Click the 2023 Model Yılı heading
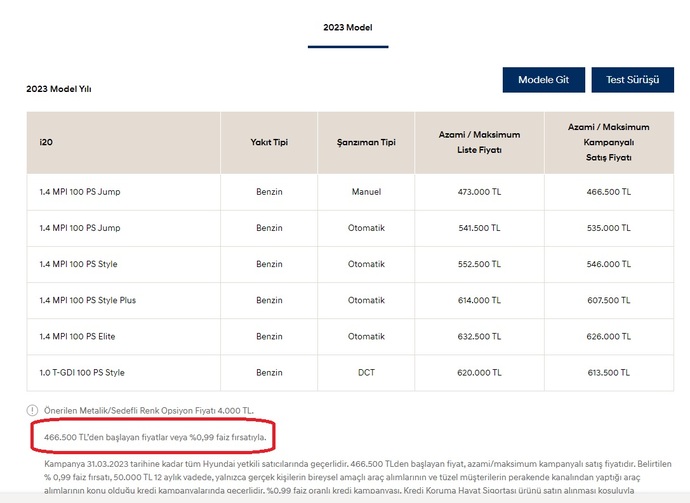This screenshot has height=503, width=690. click(59, 88)
